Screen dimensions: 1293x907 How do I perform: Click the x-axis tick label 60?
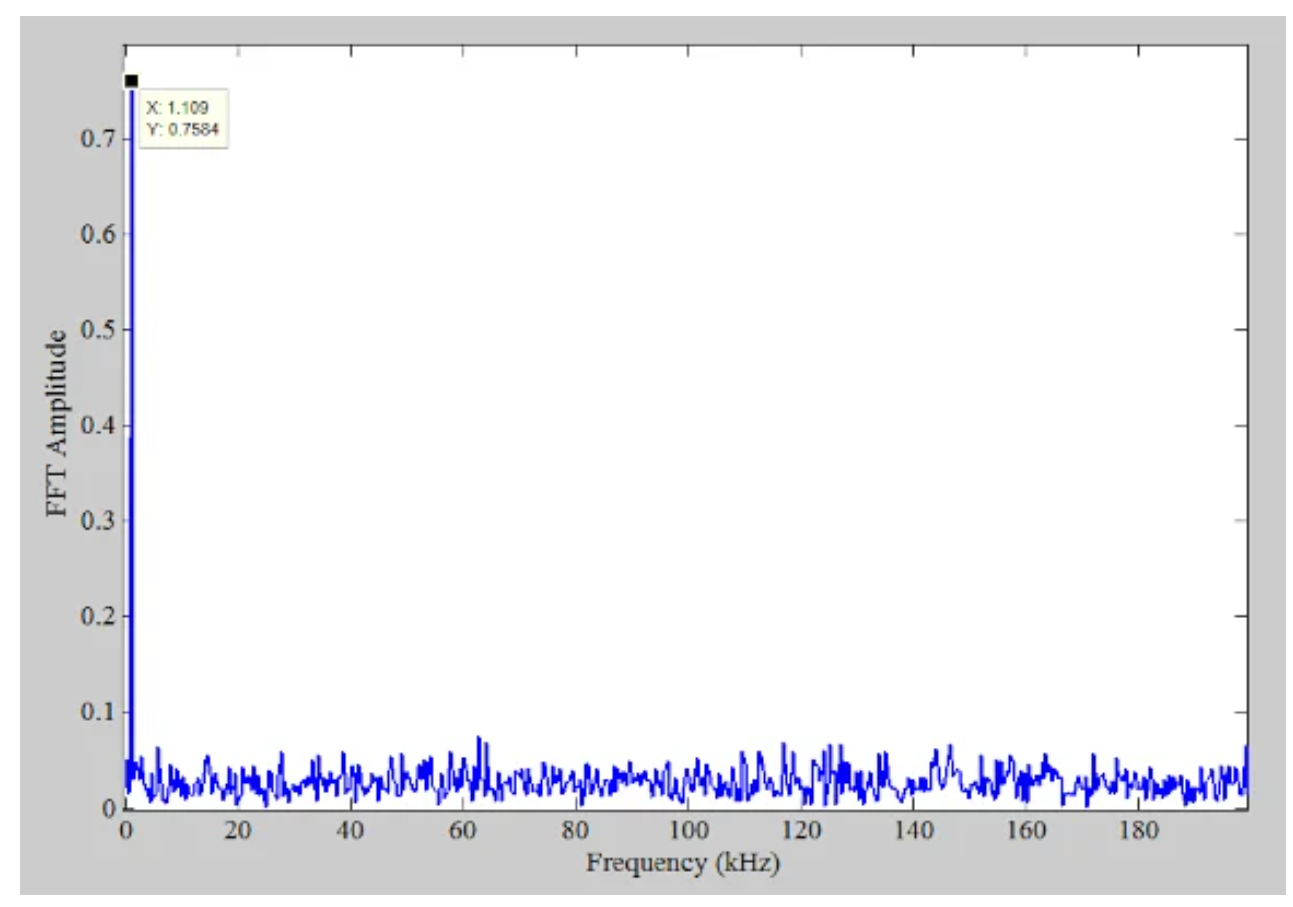click(x=462, y=831)
